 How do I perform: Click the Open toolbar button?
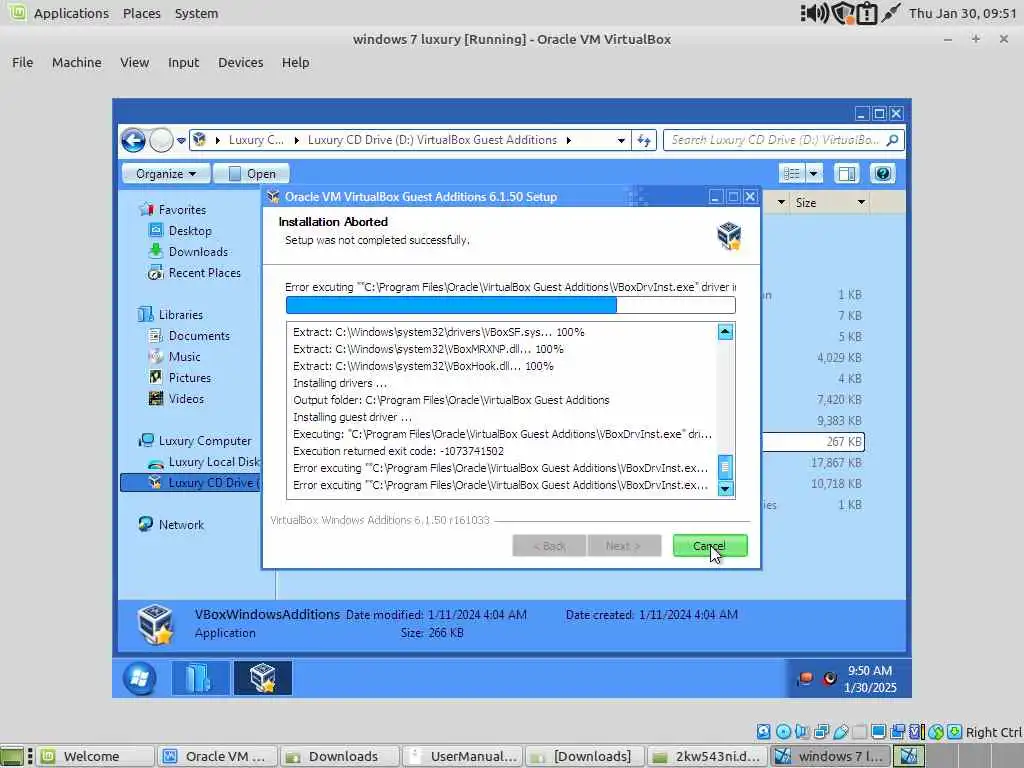pyautogui.click(x=251, y=174)
